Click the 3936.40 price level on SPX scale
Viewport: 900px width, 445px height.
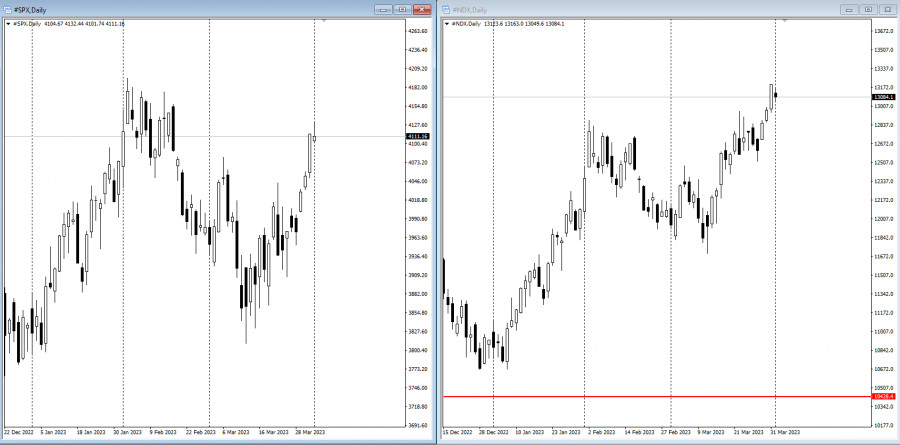417,256
